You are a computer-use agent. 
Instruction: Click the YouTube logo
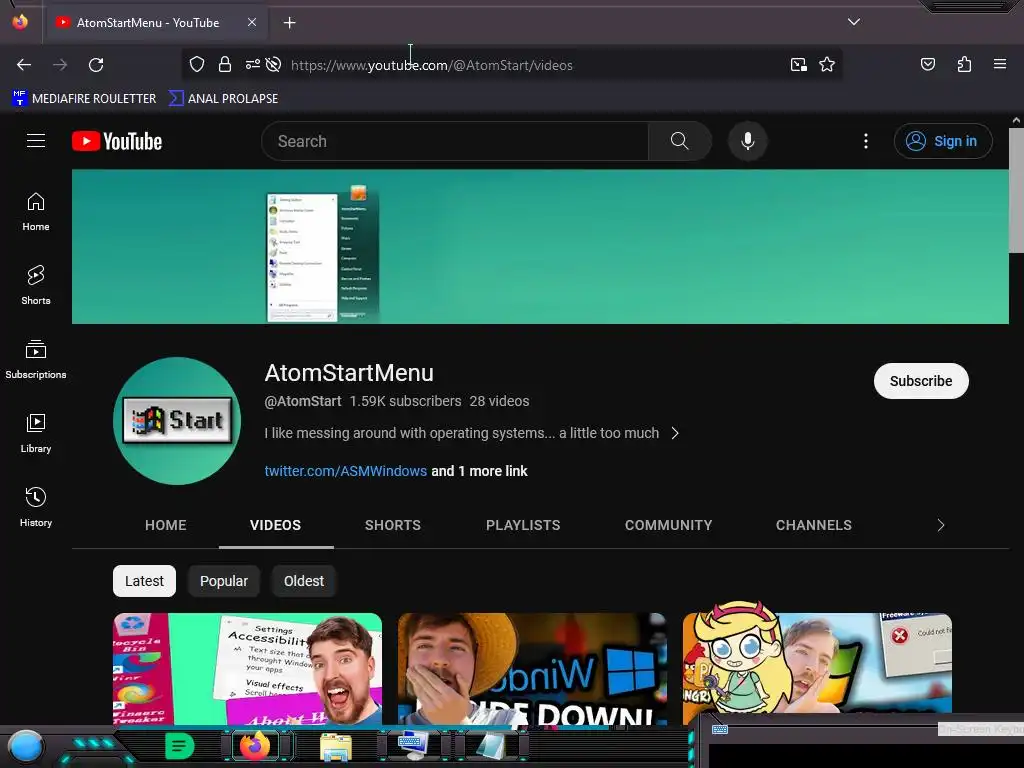117,141
